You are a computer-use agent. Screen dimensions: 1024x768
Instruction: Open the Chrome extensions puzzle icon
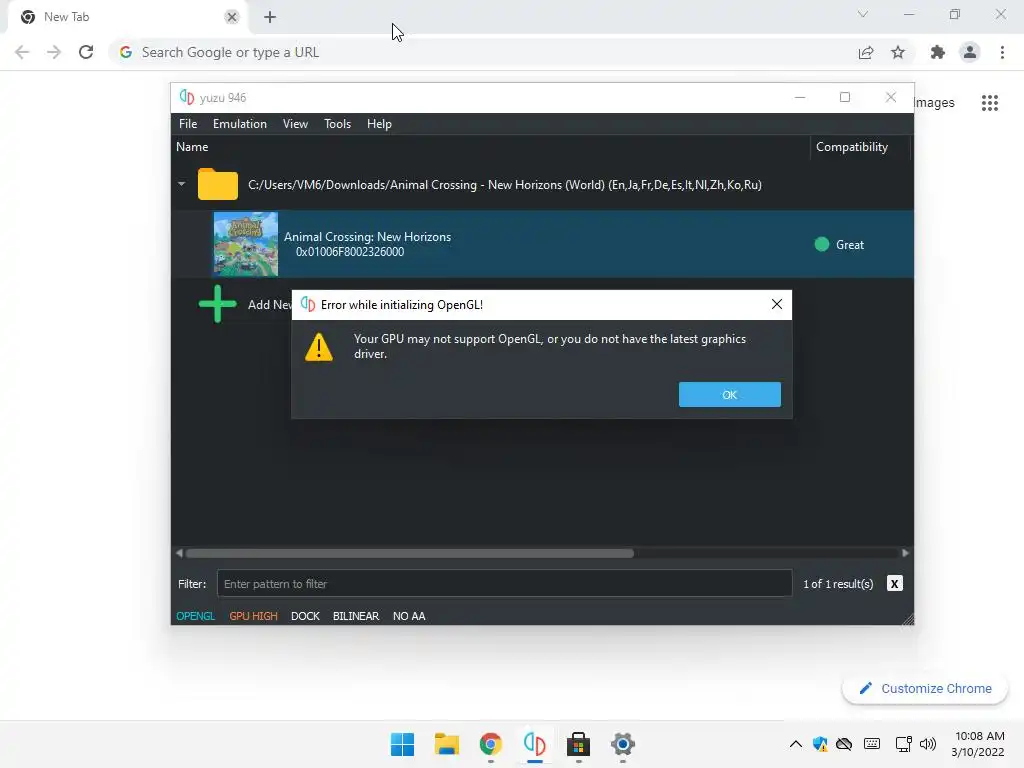(938, 52)
